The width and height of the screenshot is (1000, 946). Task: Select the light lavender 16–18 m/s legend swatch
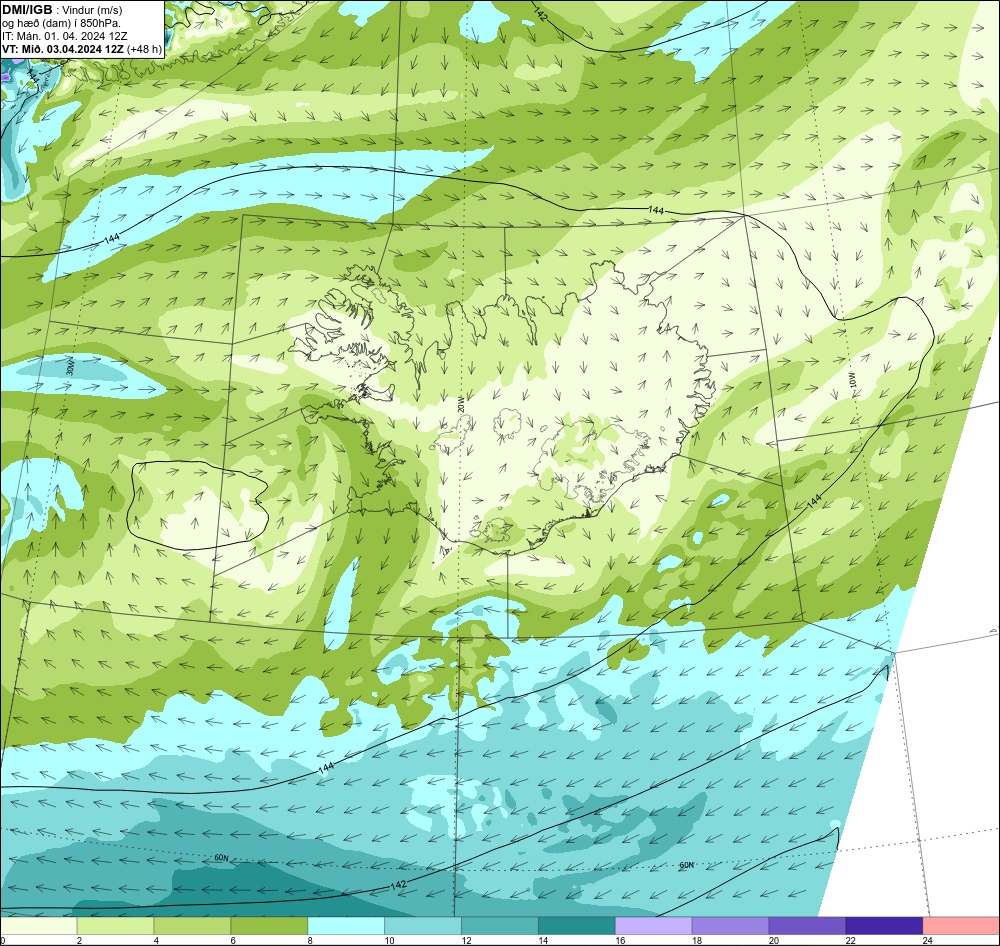654,926
